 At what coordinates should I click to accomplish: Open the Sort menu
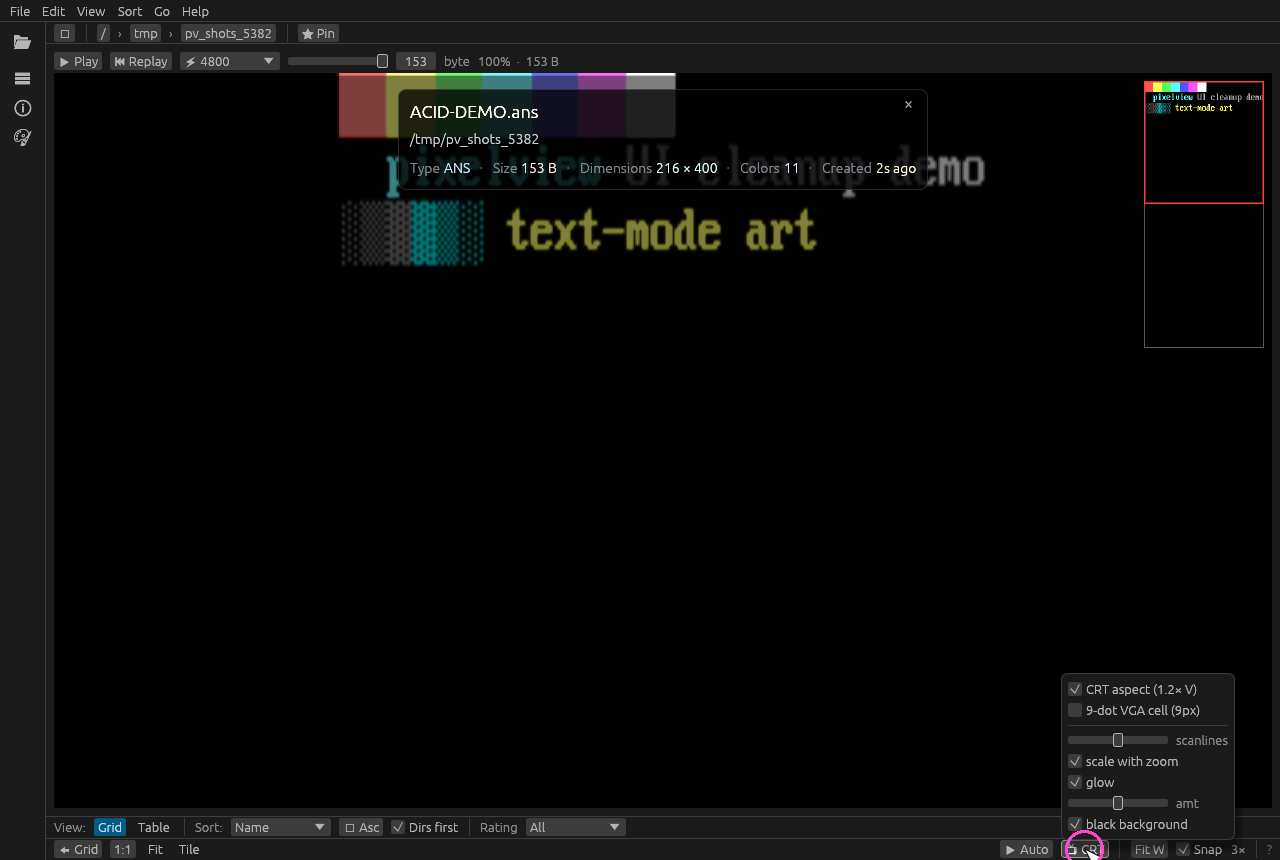point(130,11)
